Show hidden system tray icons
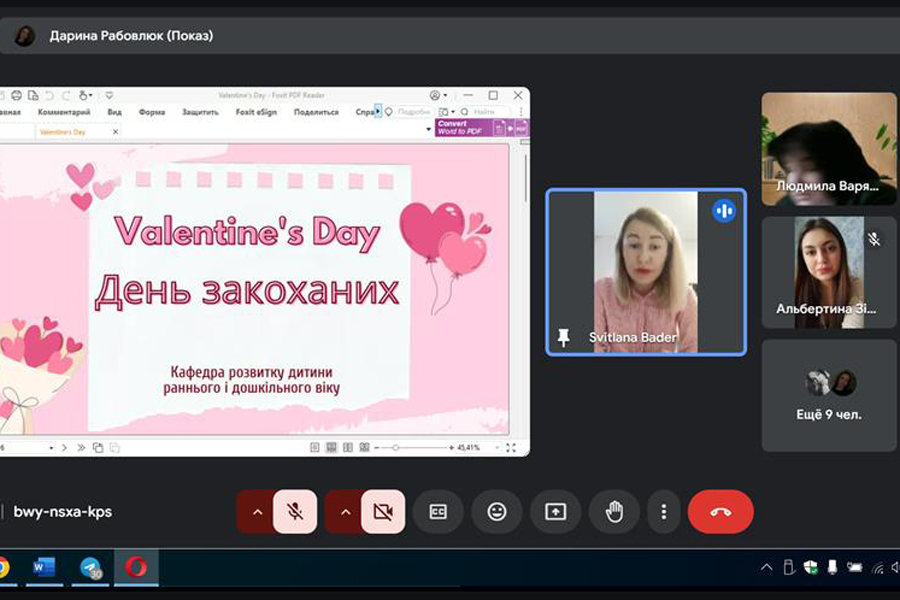The height and width of the screenshot is (600, 900). [x=766, y=568]
